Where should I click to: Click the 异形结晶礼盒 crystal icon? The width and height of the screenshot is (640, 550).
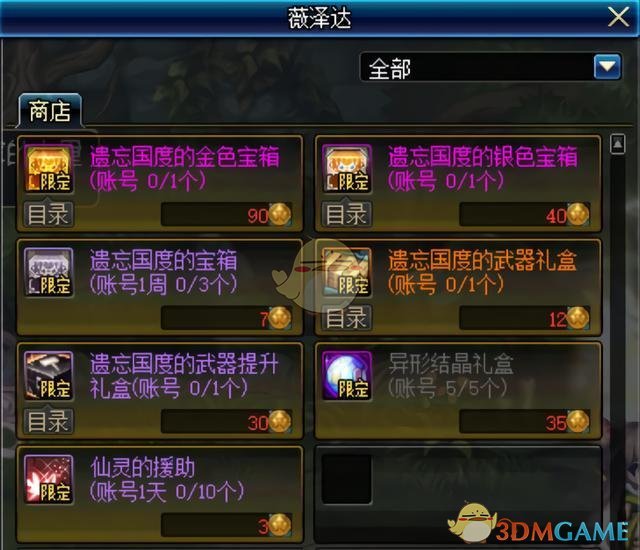(x=347, y=375)
